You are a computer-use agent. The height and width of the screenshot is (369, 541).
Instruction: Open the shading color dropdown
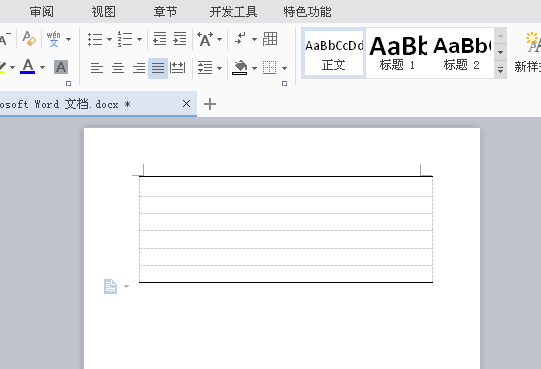click(x=254, y=68)
